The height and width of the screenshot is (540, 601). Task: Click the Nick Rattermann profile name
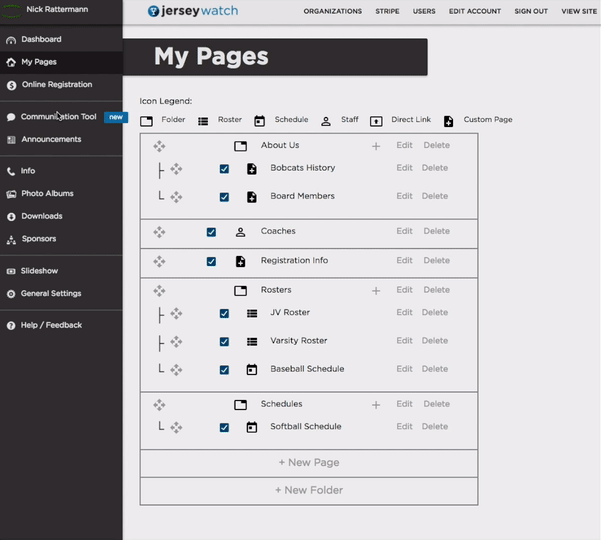click(x=57, y=9)
